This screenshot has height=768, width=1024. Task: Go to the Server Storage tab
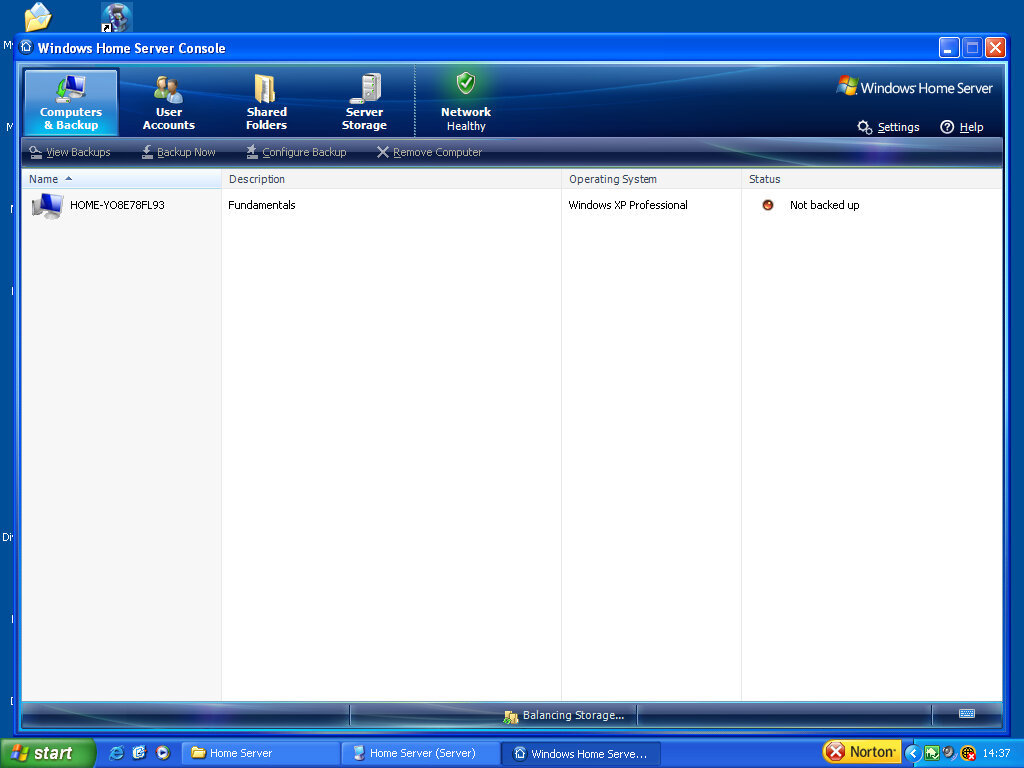coord(364,103)
